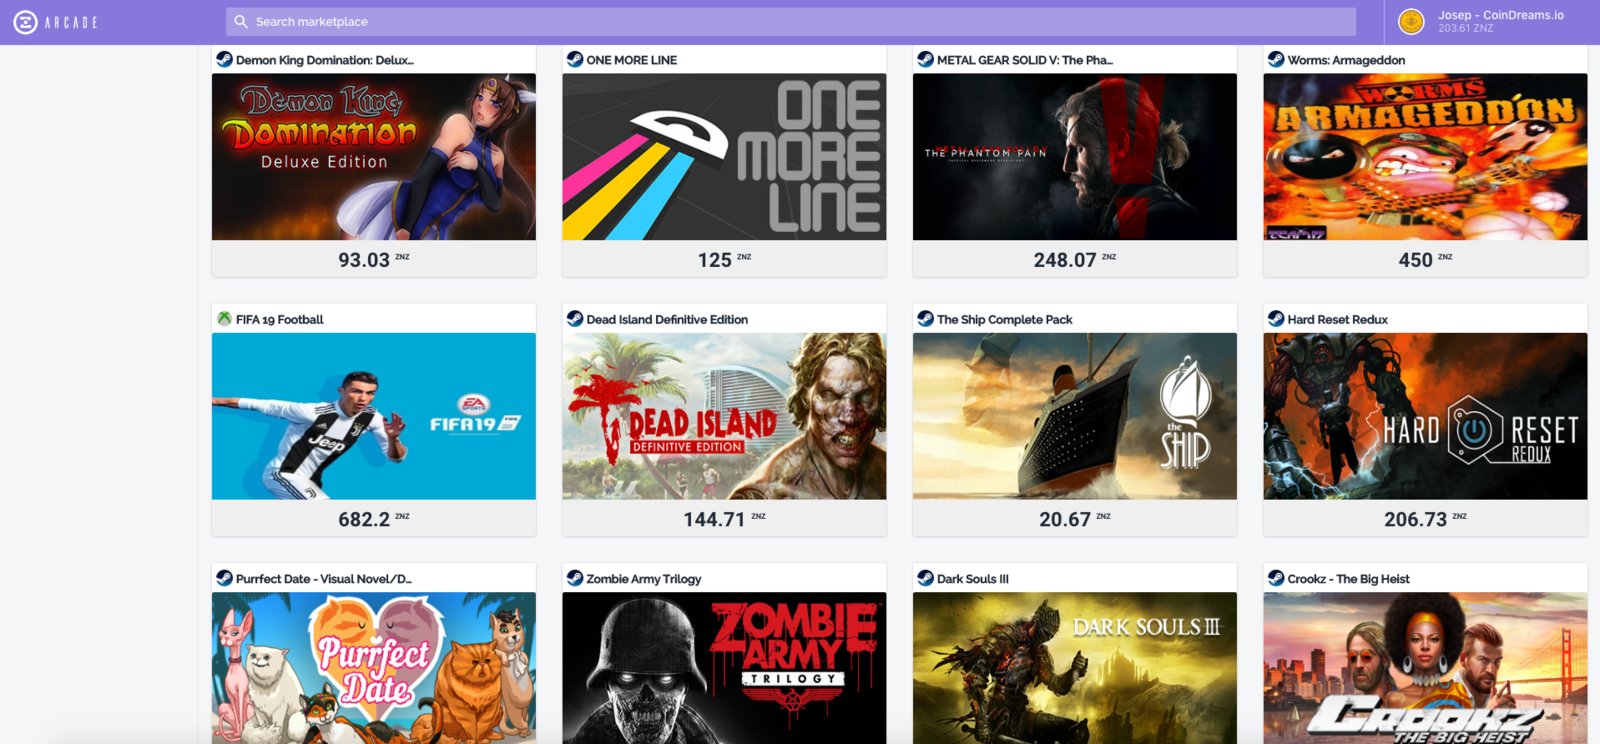Open the FIFA 19 Football title link
The height and width of the screenshot is (744, 1600).
pos(280,320)
